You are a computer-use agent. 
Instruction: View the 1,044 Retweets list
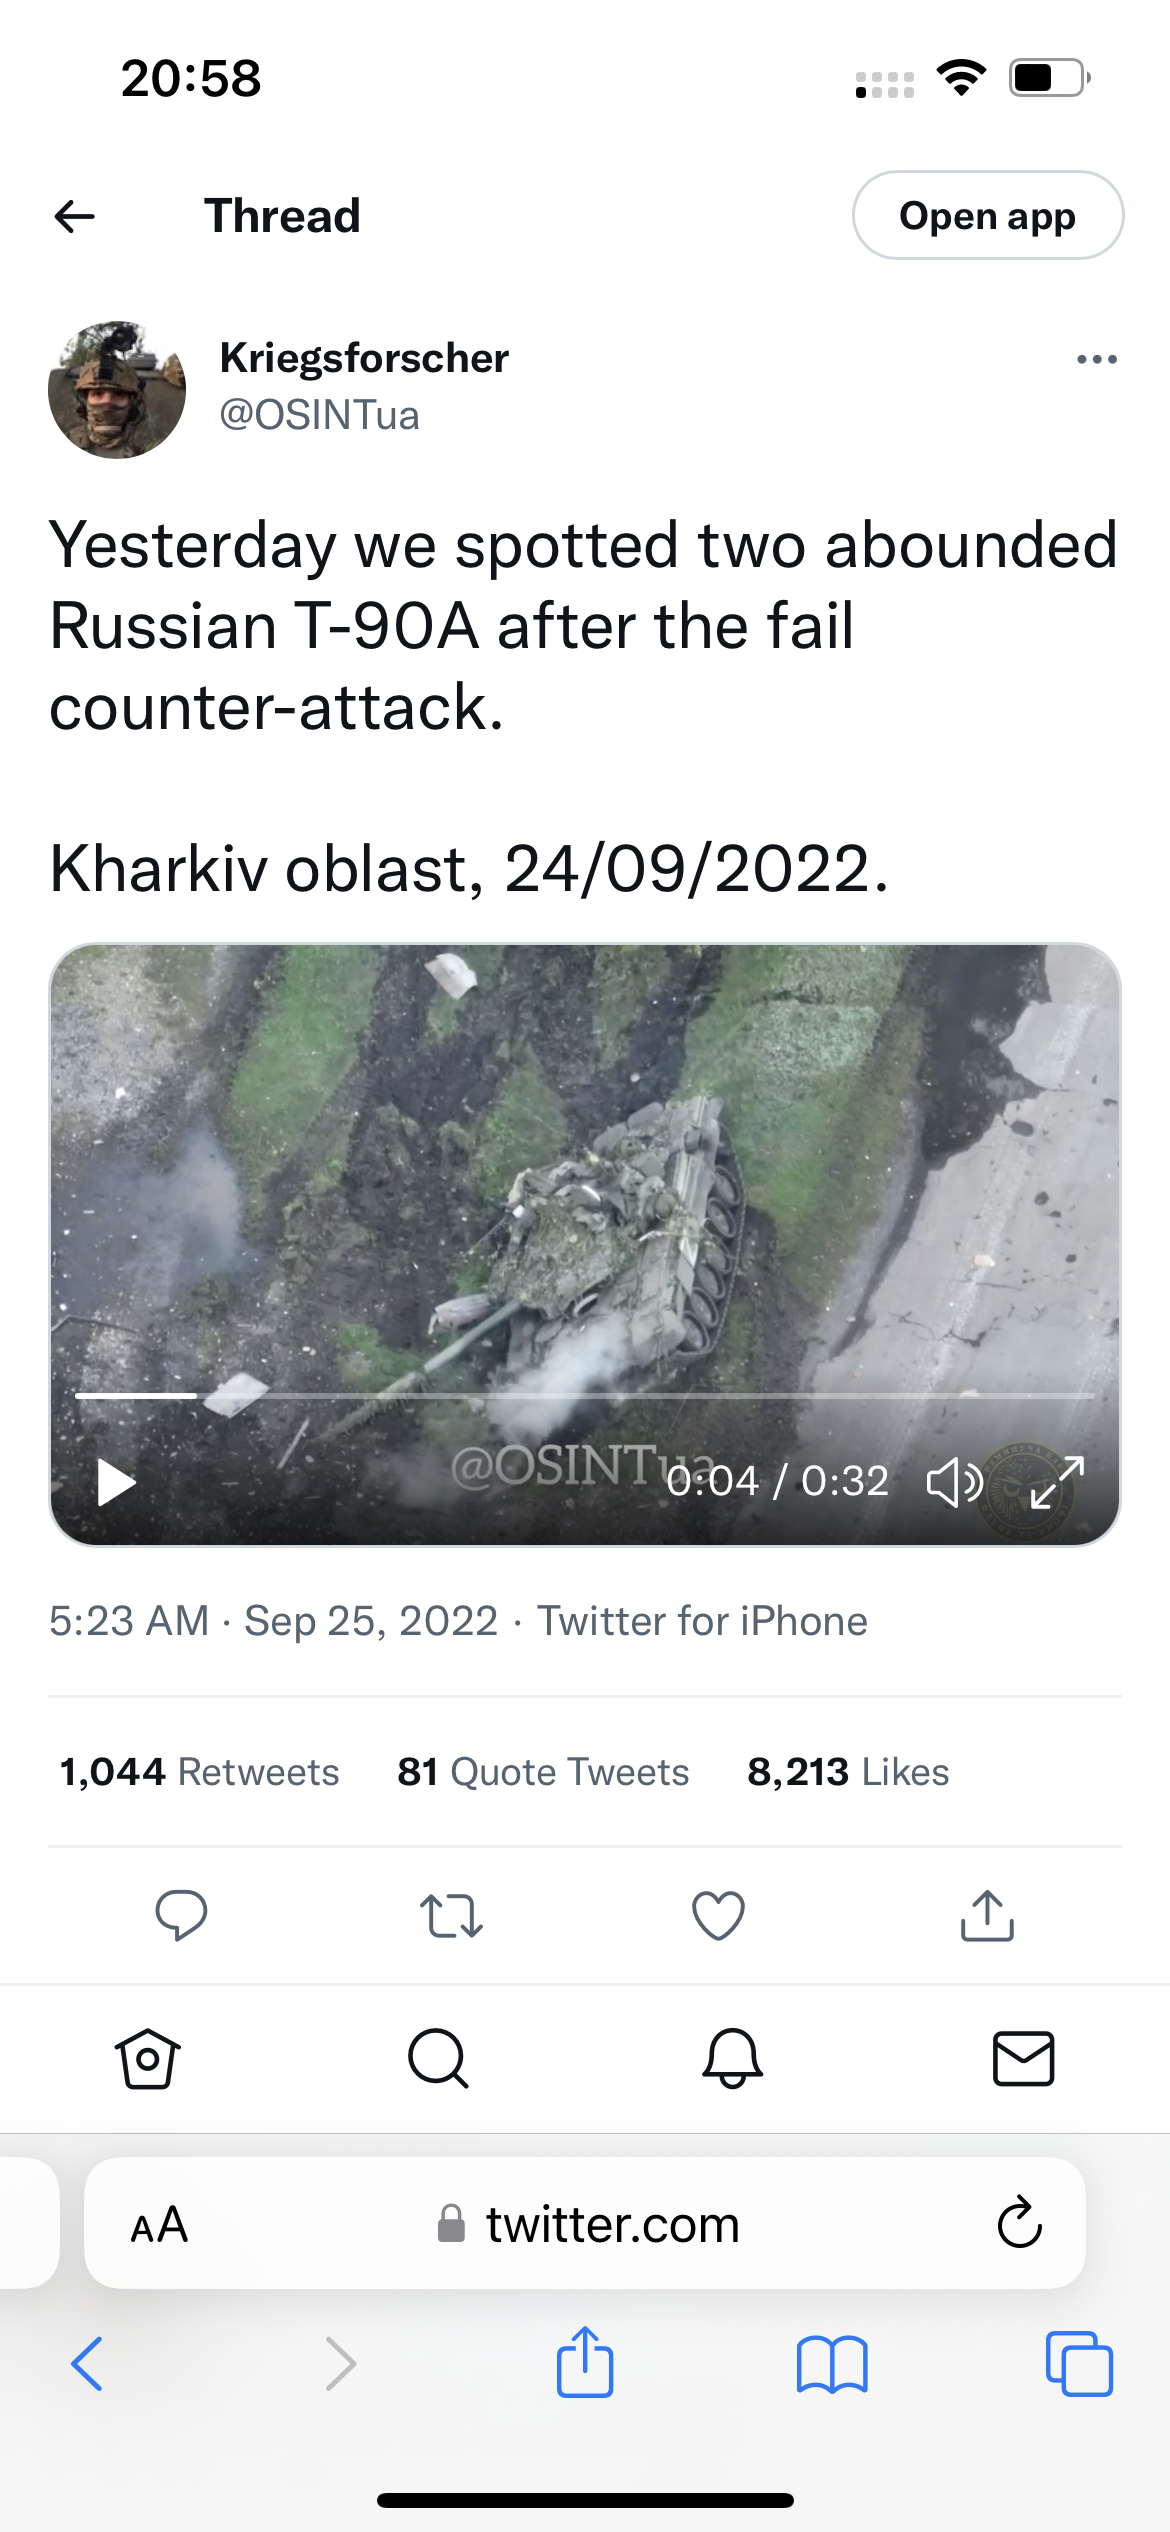pos(199,1772)
